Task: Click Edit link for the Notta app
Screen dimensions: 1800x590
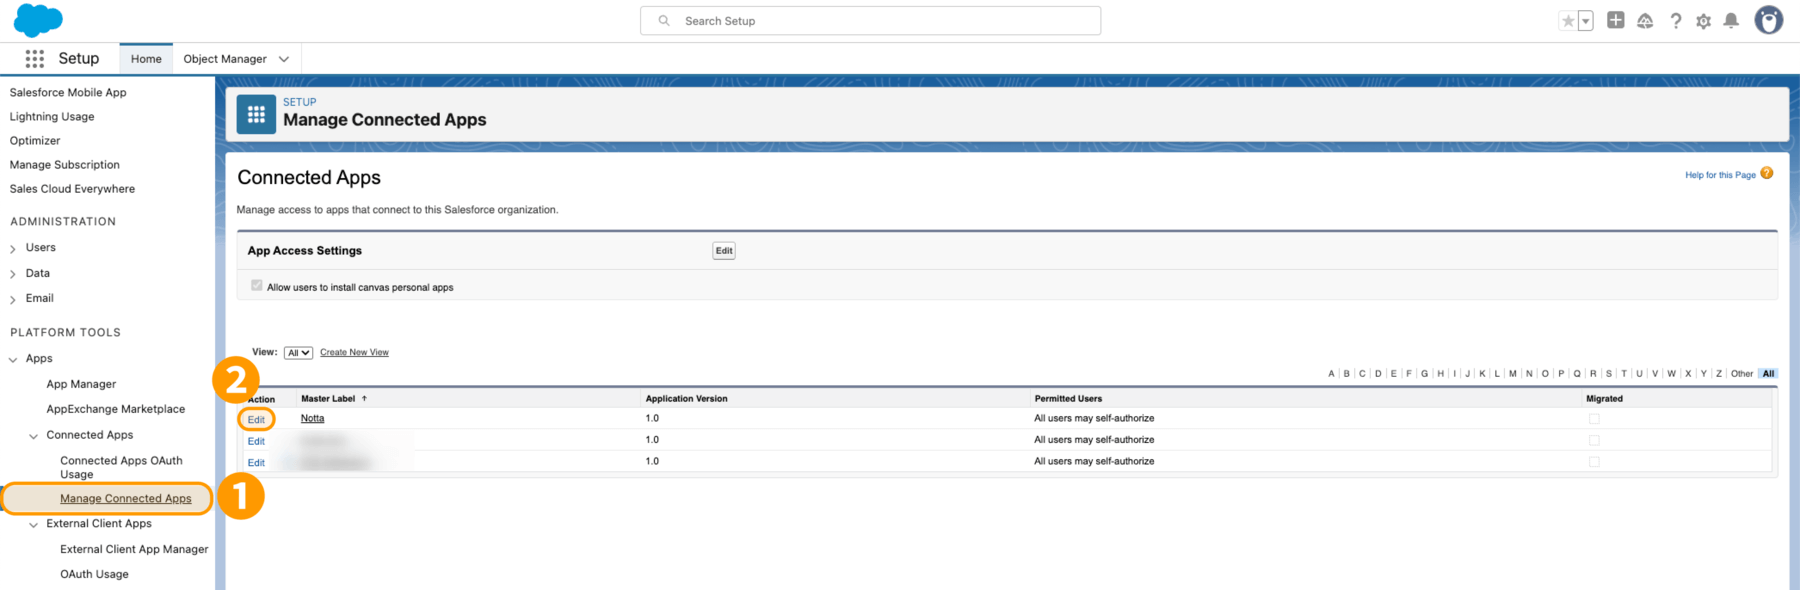Action: pyautogui.click(x=256, y=419)
